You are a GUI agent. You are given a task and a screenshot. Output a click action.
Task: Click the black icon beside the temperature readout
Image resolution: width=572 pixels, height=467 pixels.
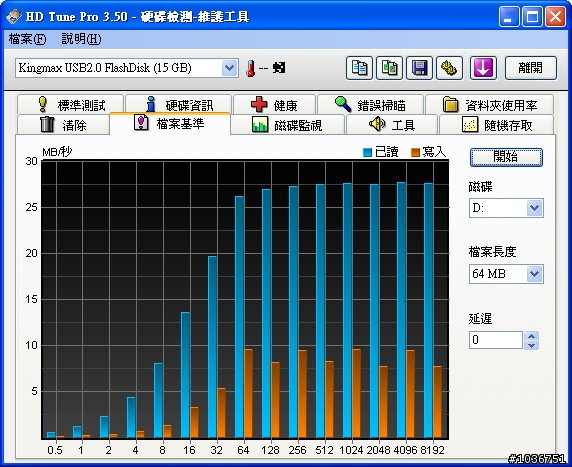coord(279,67)
